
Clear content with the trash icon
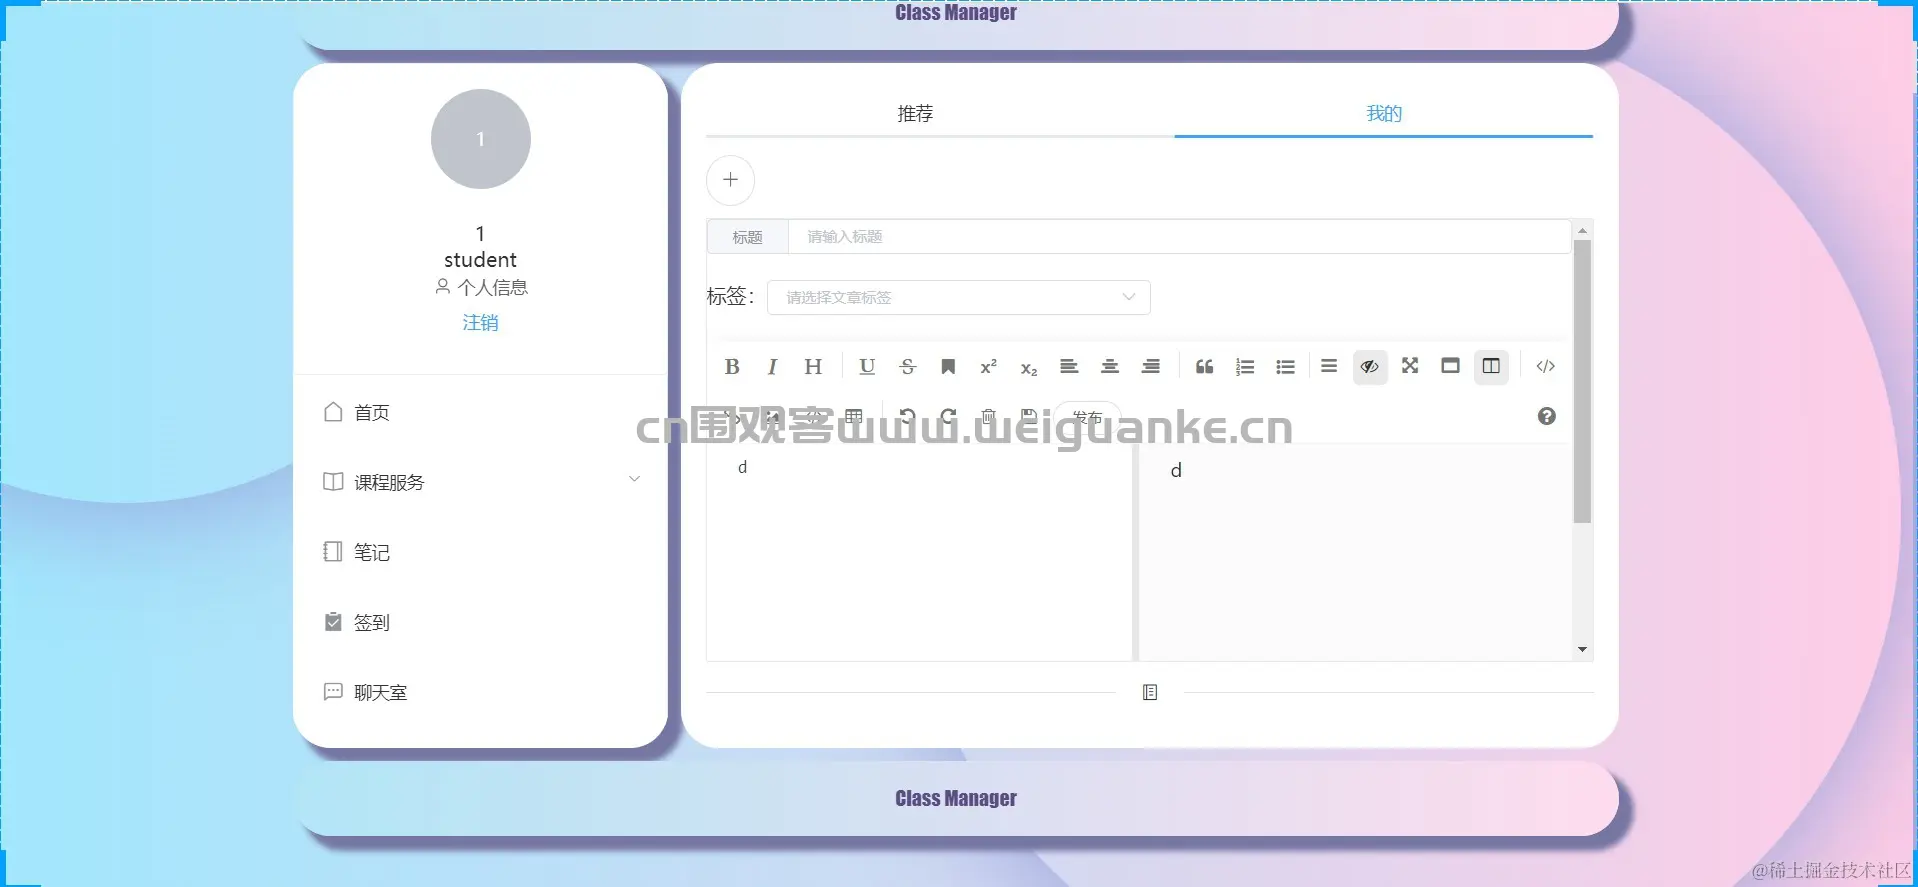tap(988, 416)
